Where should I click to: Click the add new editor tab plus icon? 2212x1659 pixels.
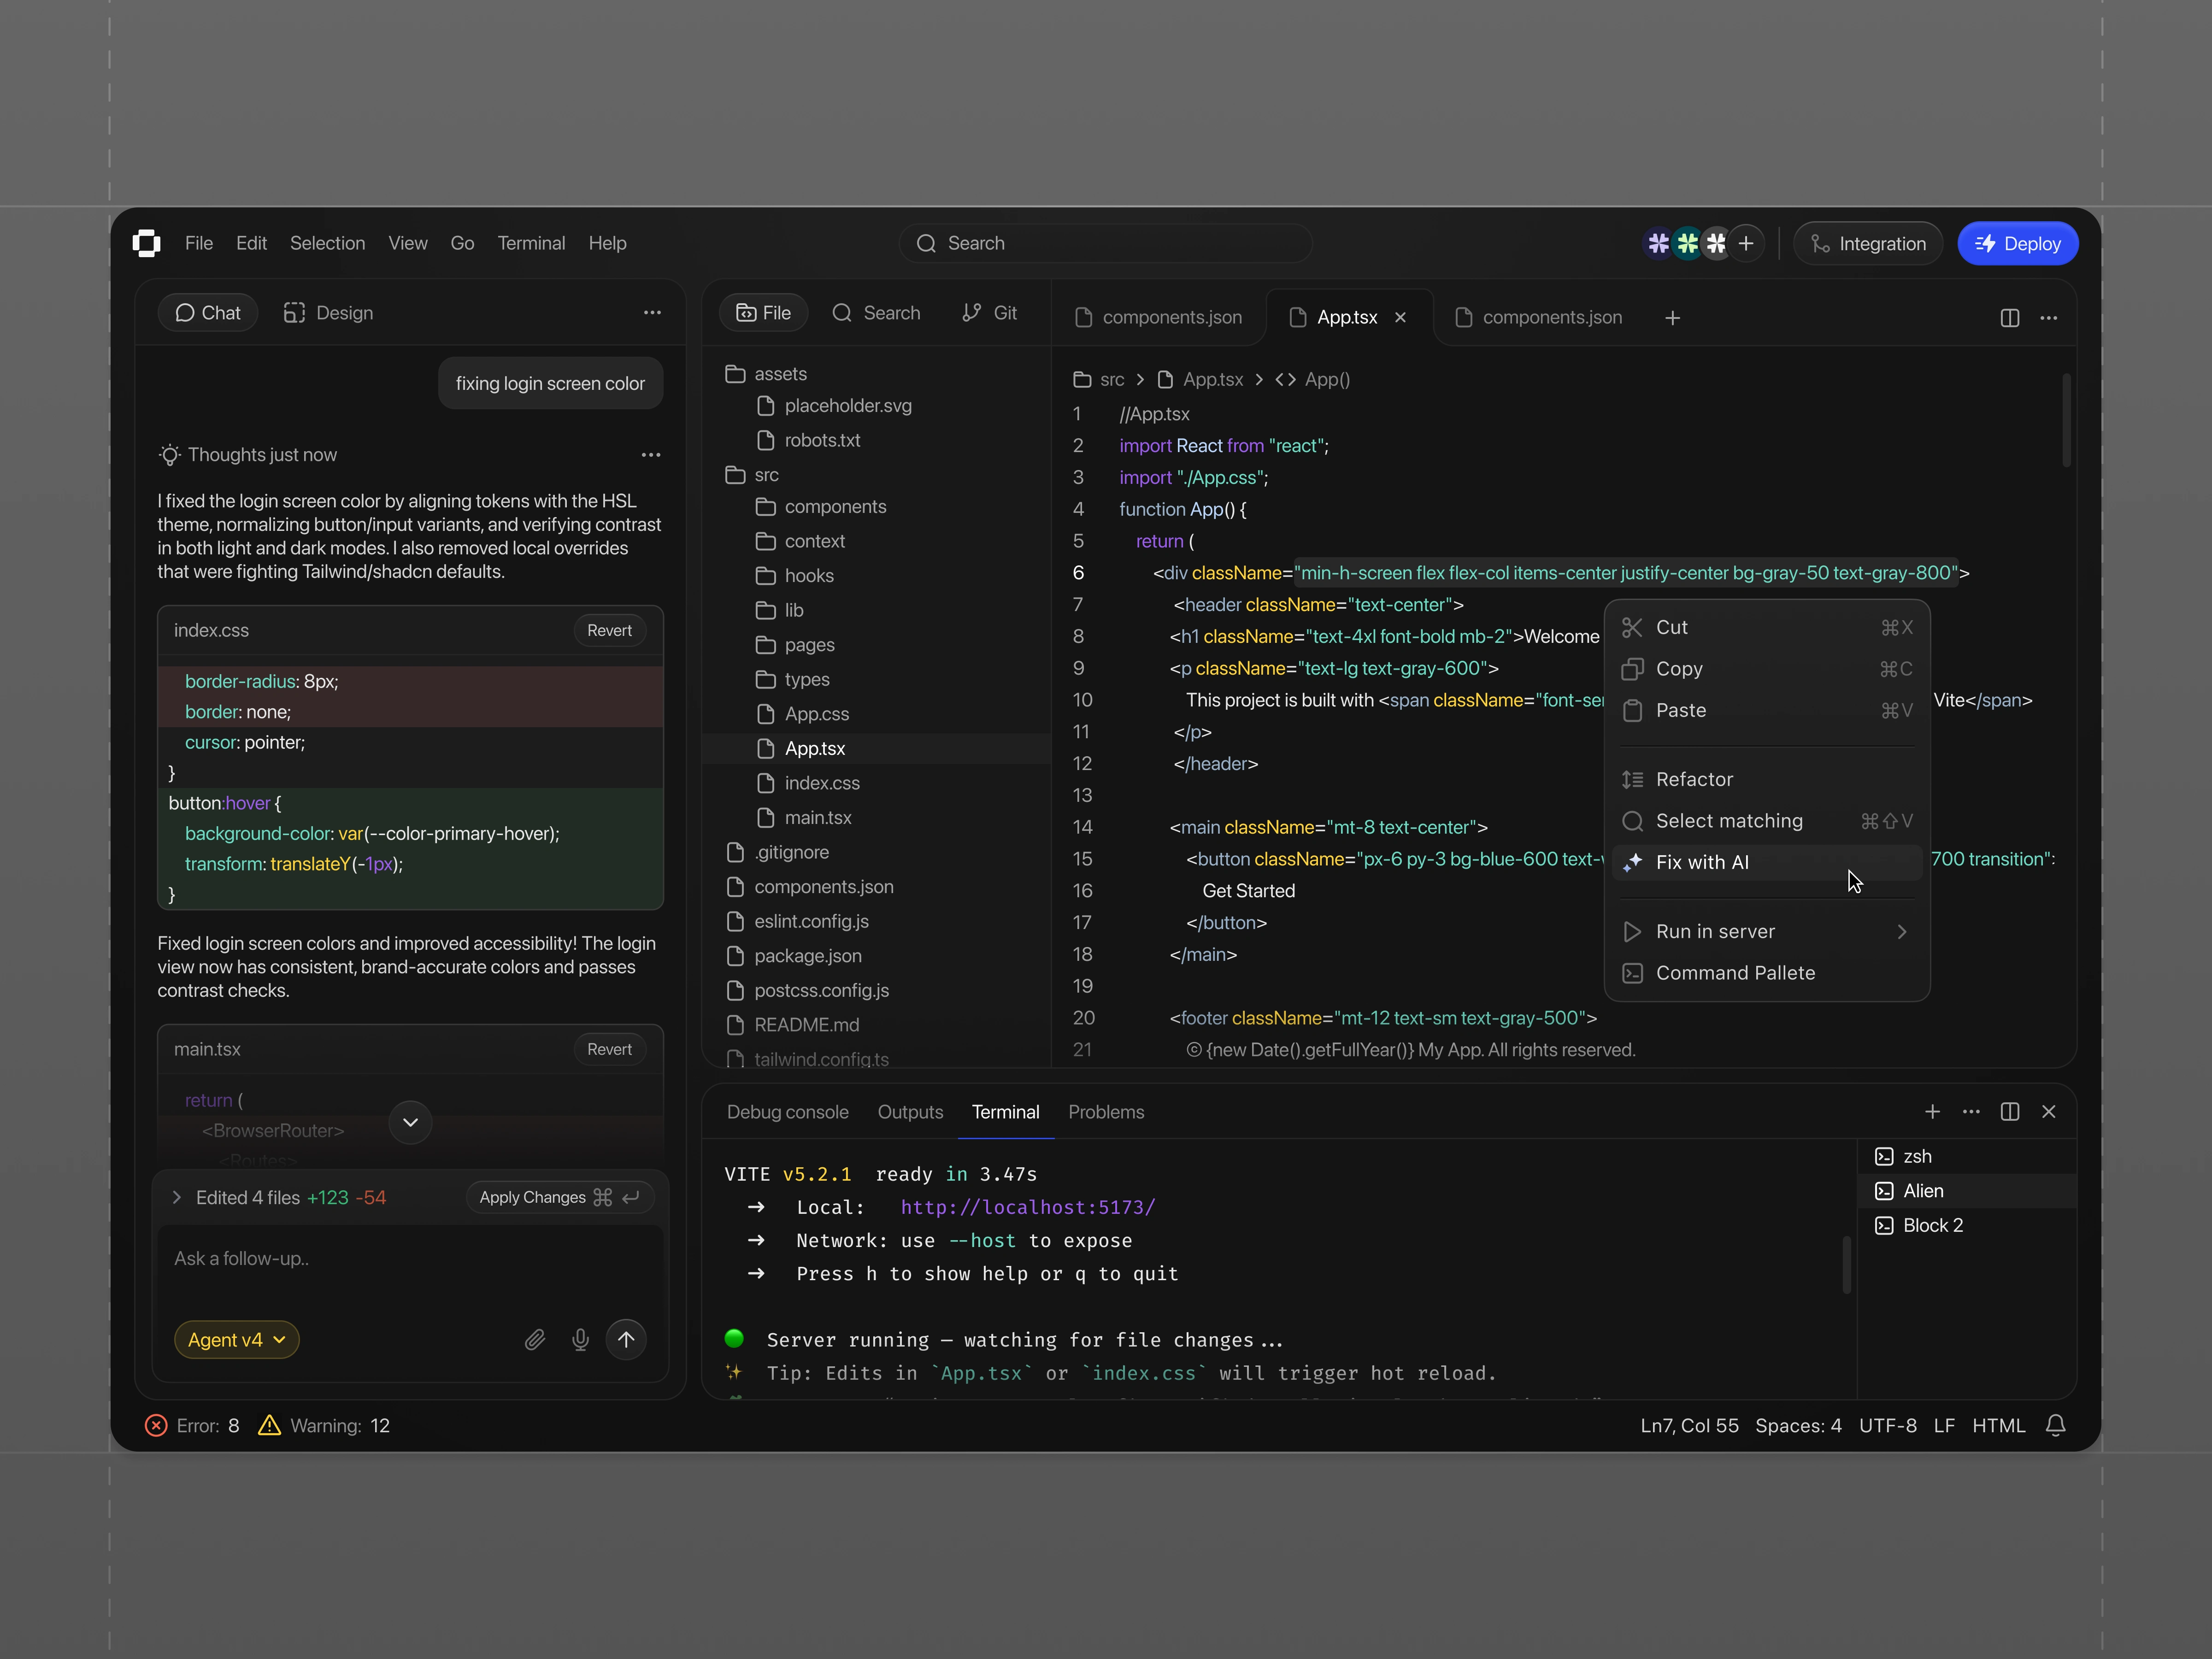[x=1672, y=318]
